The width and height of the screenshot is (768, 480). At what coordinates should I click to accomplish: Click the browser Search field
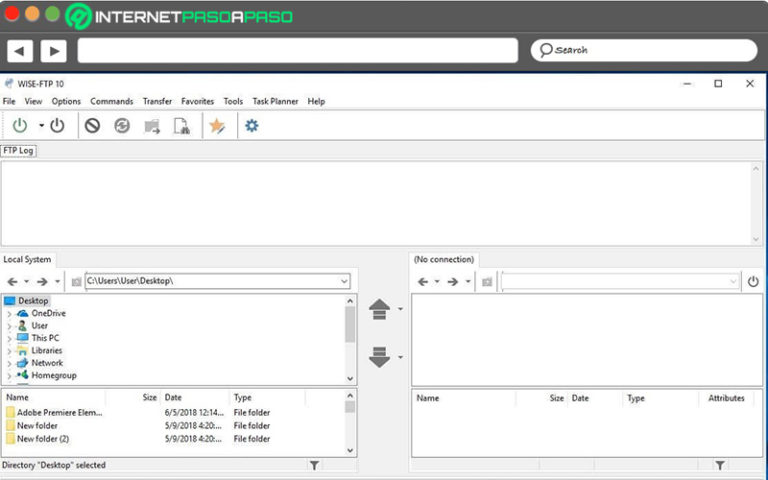(643, 50)
